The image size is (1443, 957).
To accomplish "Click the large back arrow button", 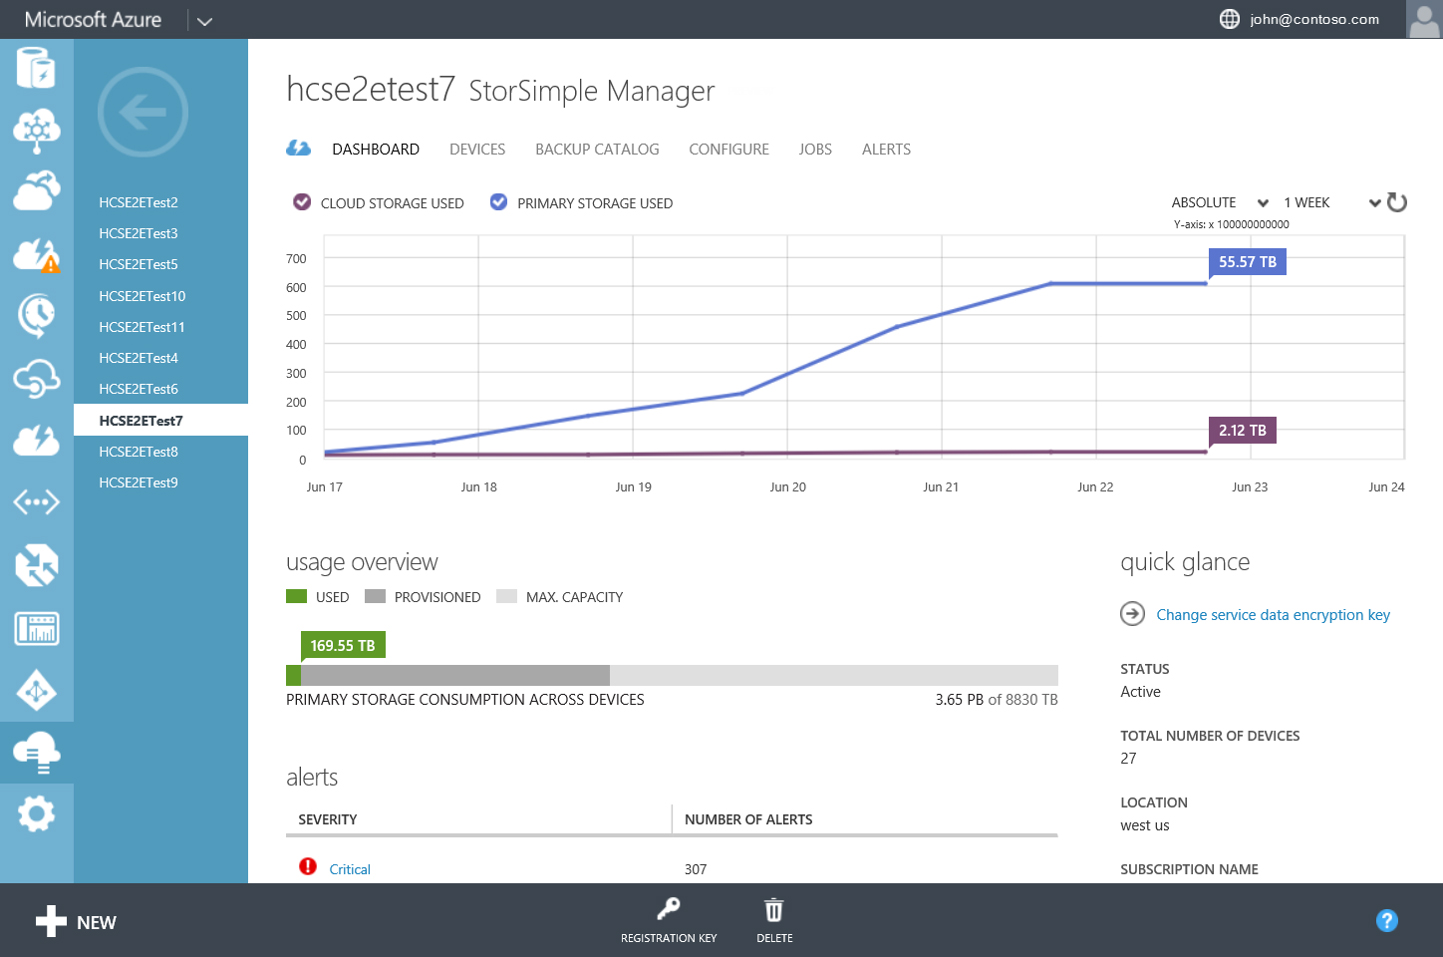I will click(x=143, y=112).
